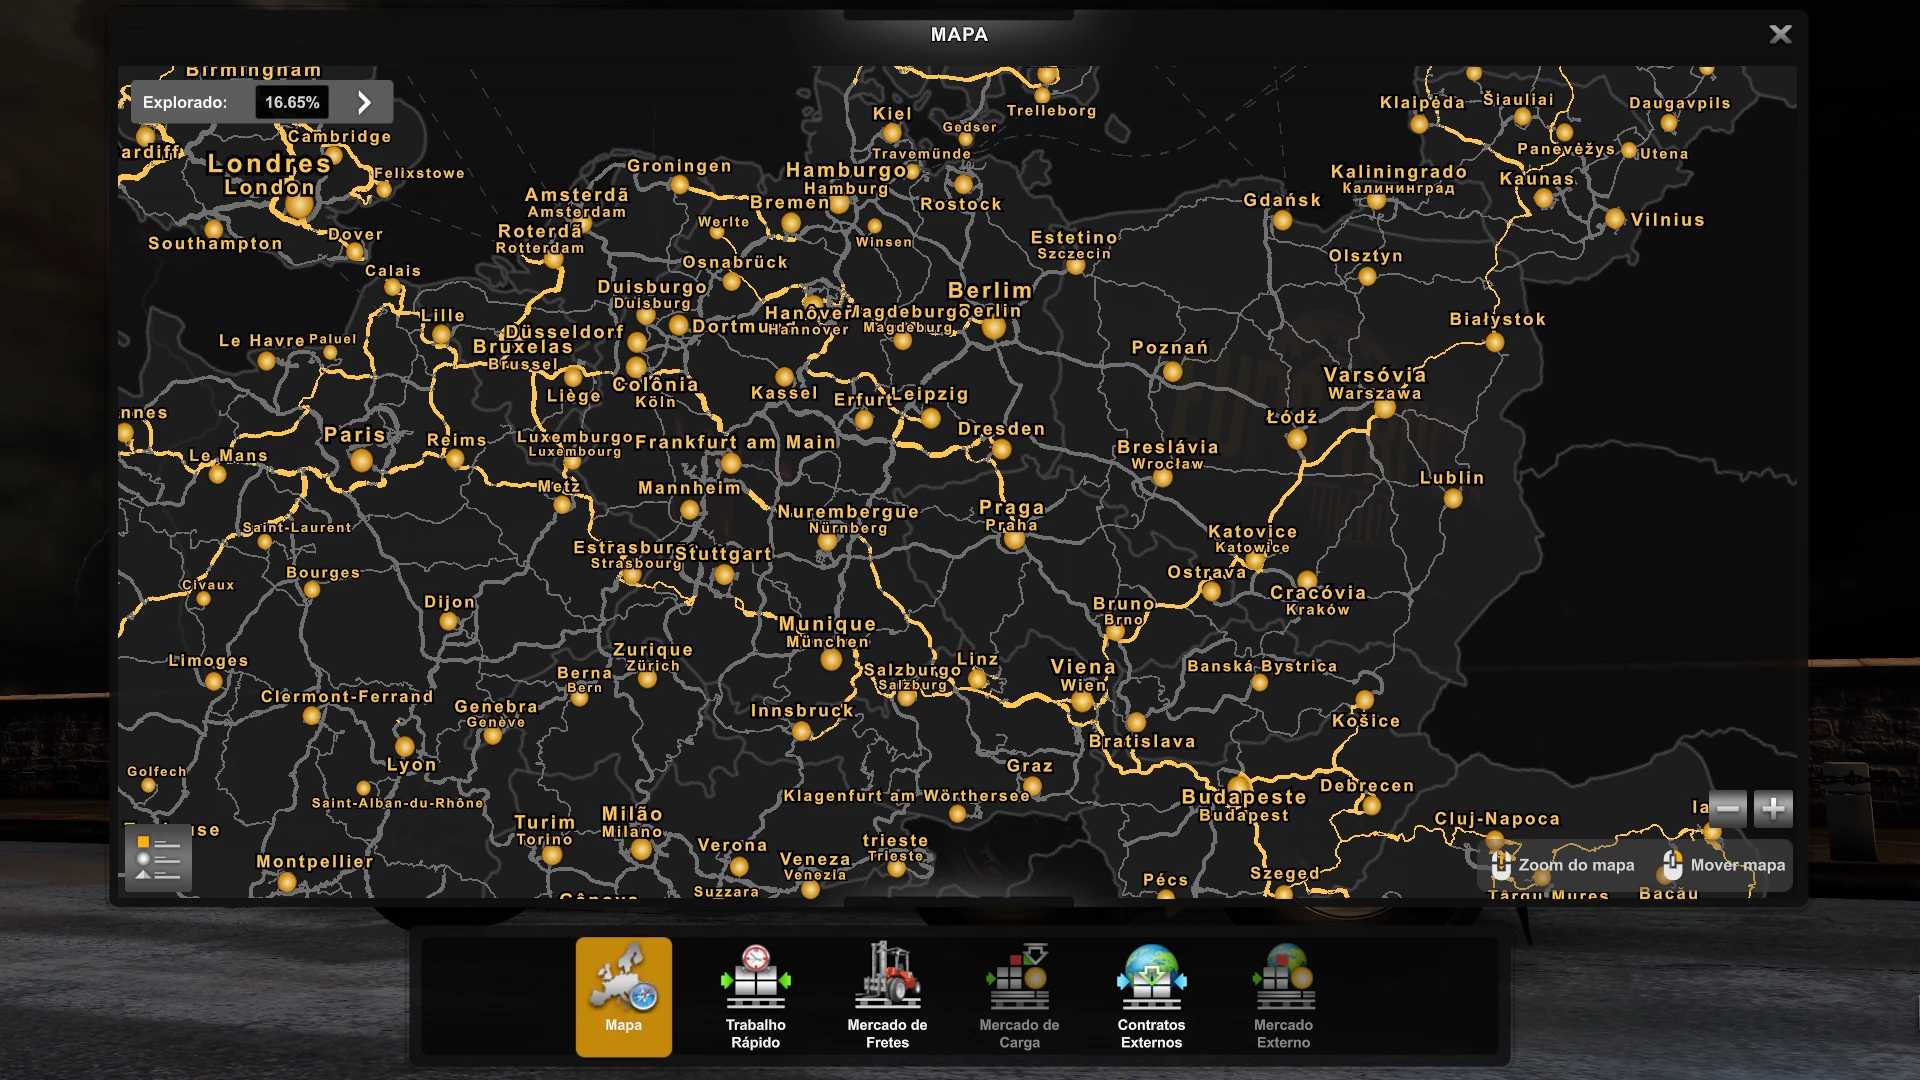This screenshot has width=1920, height=1080.
Task: Select the Paris city marker
Action: pos(361,460)
